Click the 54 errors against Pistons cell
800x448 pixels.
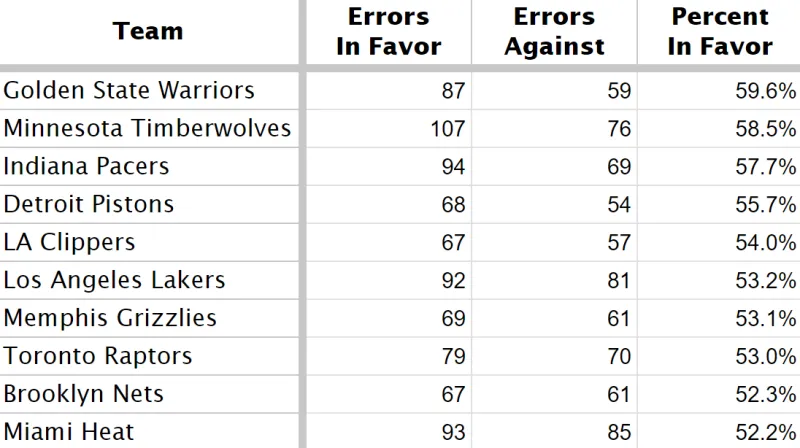pos(619,205)
